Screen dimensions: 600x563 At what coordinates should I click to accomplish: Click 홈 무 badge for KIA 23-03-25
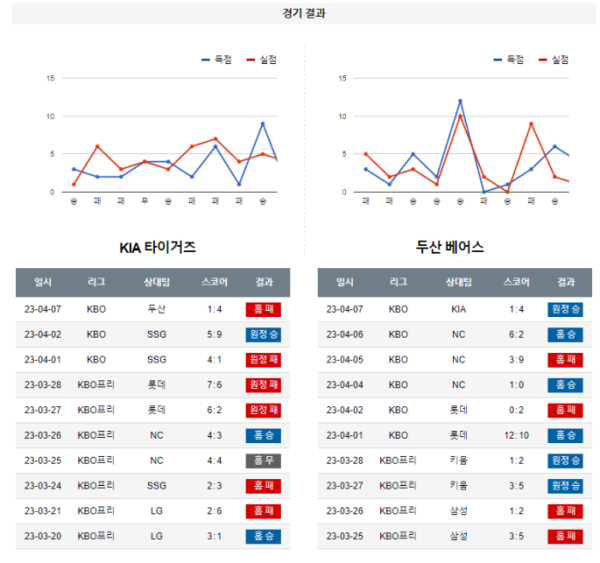point(263,460)
